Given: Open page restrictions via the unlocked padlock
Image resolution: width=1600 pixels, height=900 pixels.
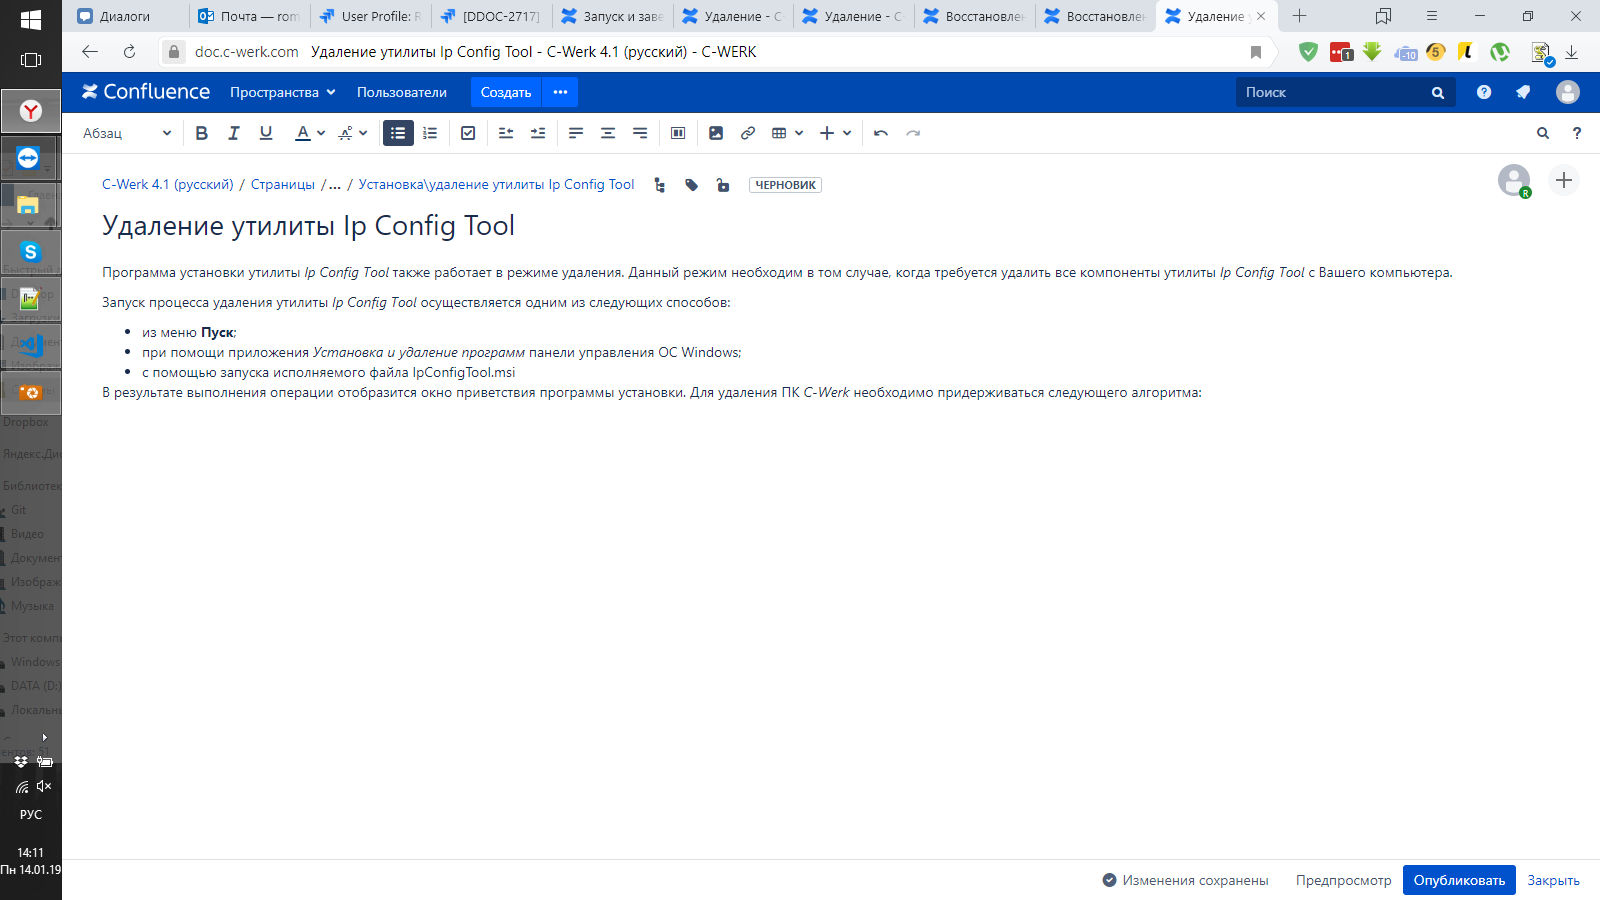Looking at the screenshot, I should point(723,185).
